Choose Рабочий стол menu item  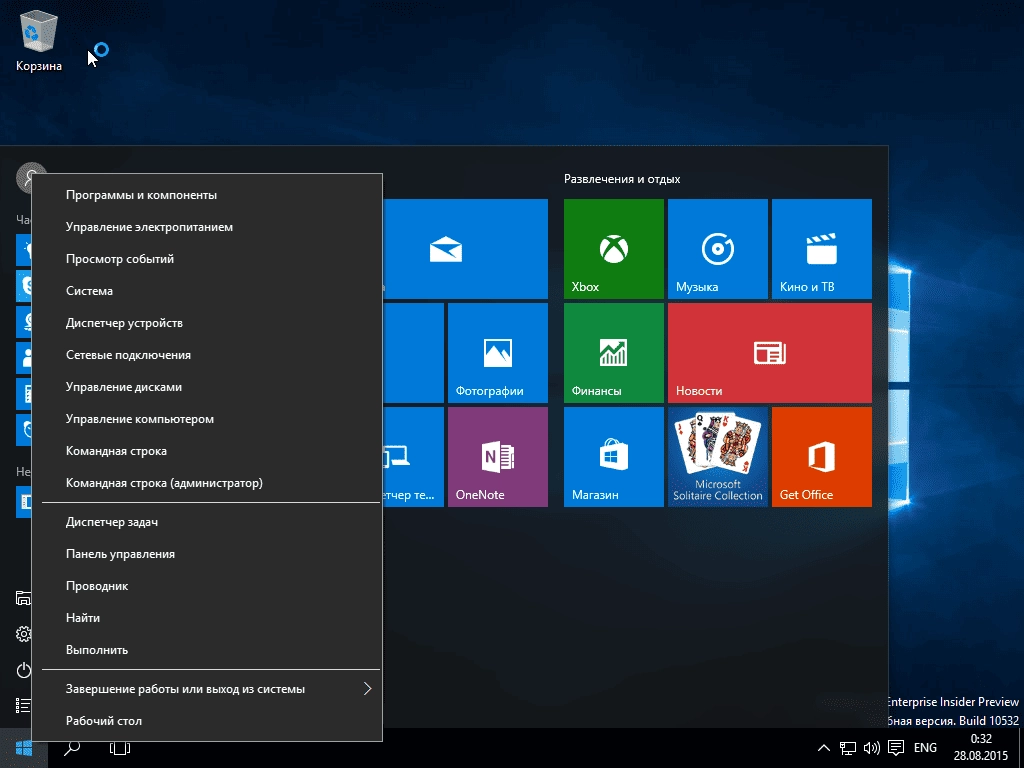[206, 720]
